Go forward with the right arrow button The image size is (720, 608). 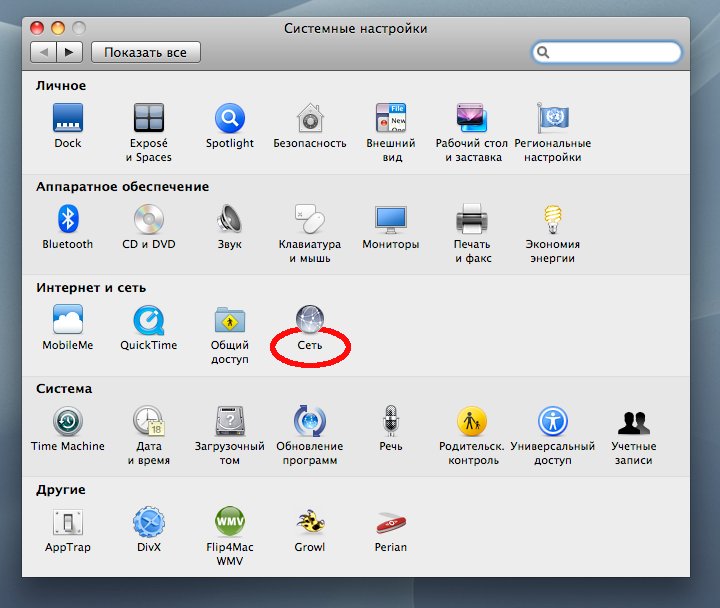coord(69,52)
